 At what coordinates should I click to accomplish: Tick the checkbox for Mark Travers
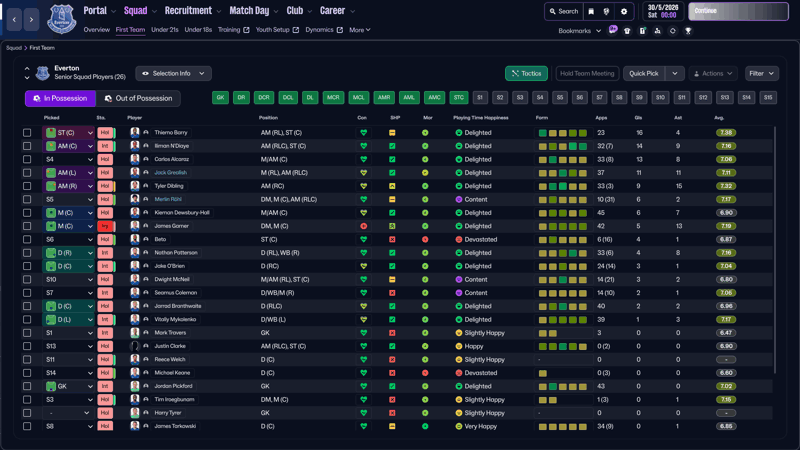coord(27,333)
